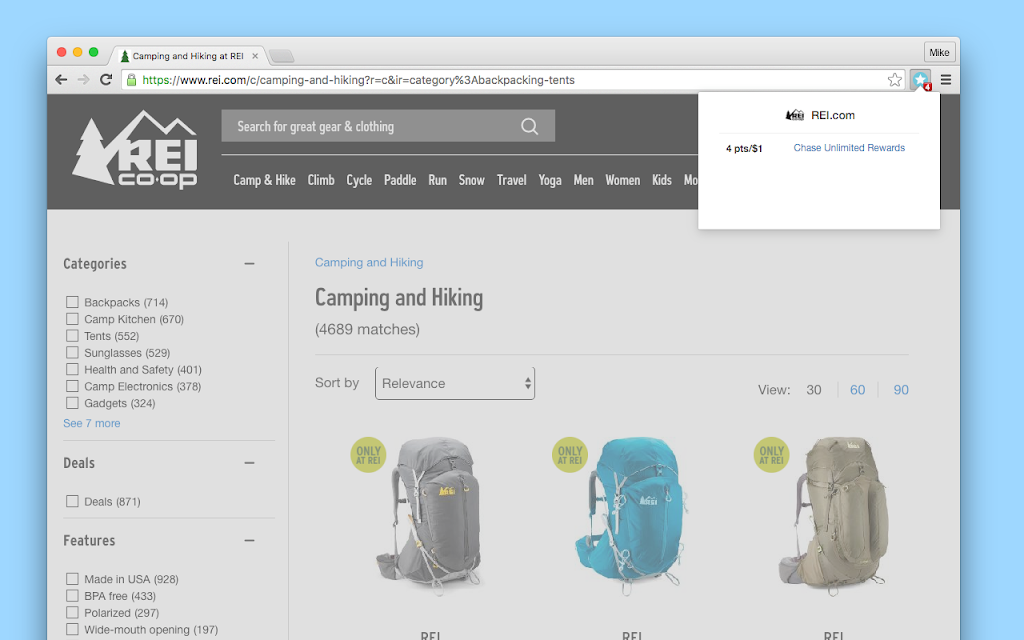Click the green padlock security icon

click(131, 80)
